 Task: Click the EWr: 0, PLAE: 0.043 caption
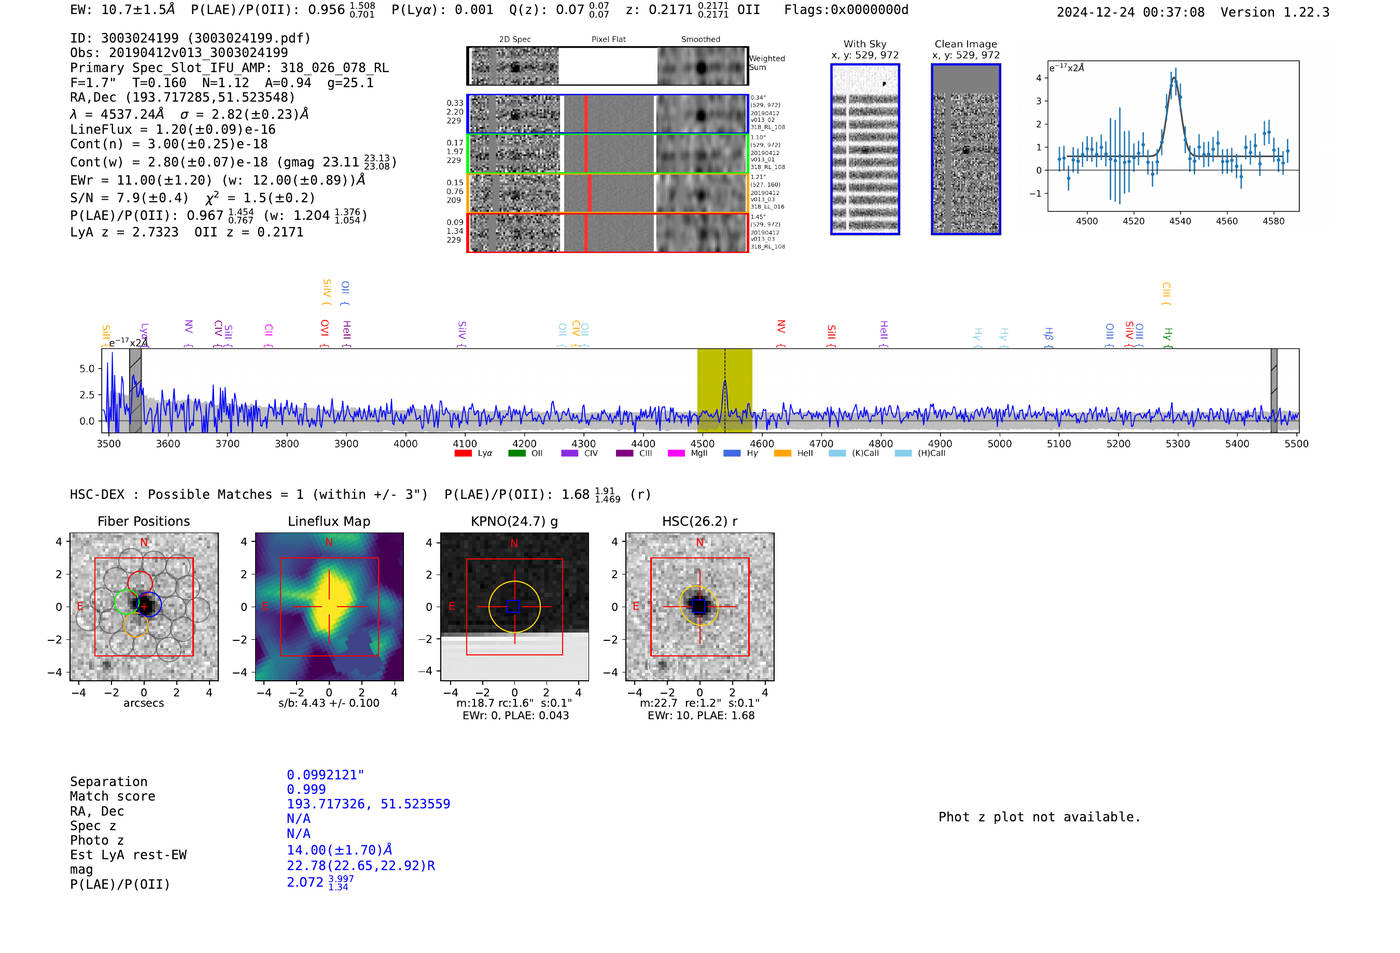[x=516, y=716]
